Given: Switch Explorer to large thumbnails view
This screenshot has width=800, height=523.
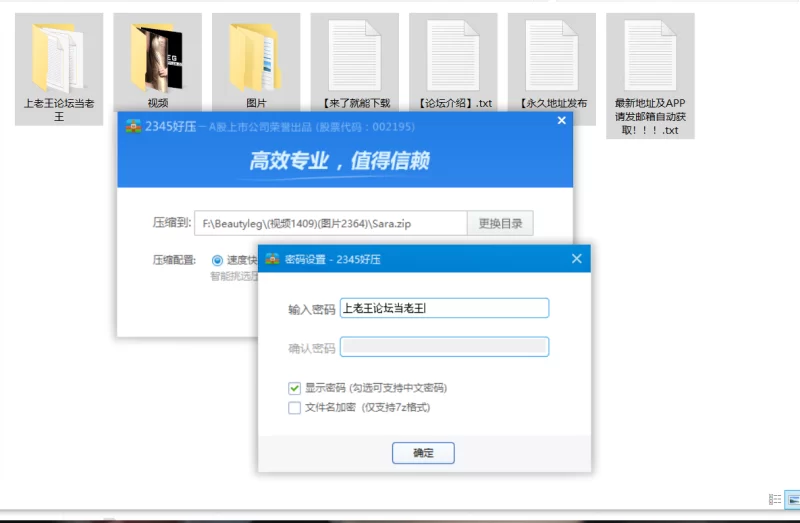Looking at the screenshot, I should click(793, 500).
